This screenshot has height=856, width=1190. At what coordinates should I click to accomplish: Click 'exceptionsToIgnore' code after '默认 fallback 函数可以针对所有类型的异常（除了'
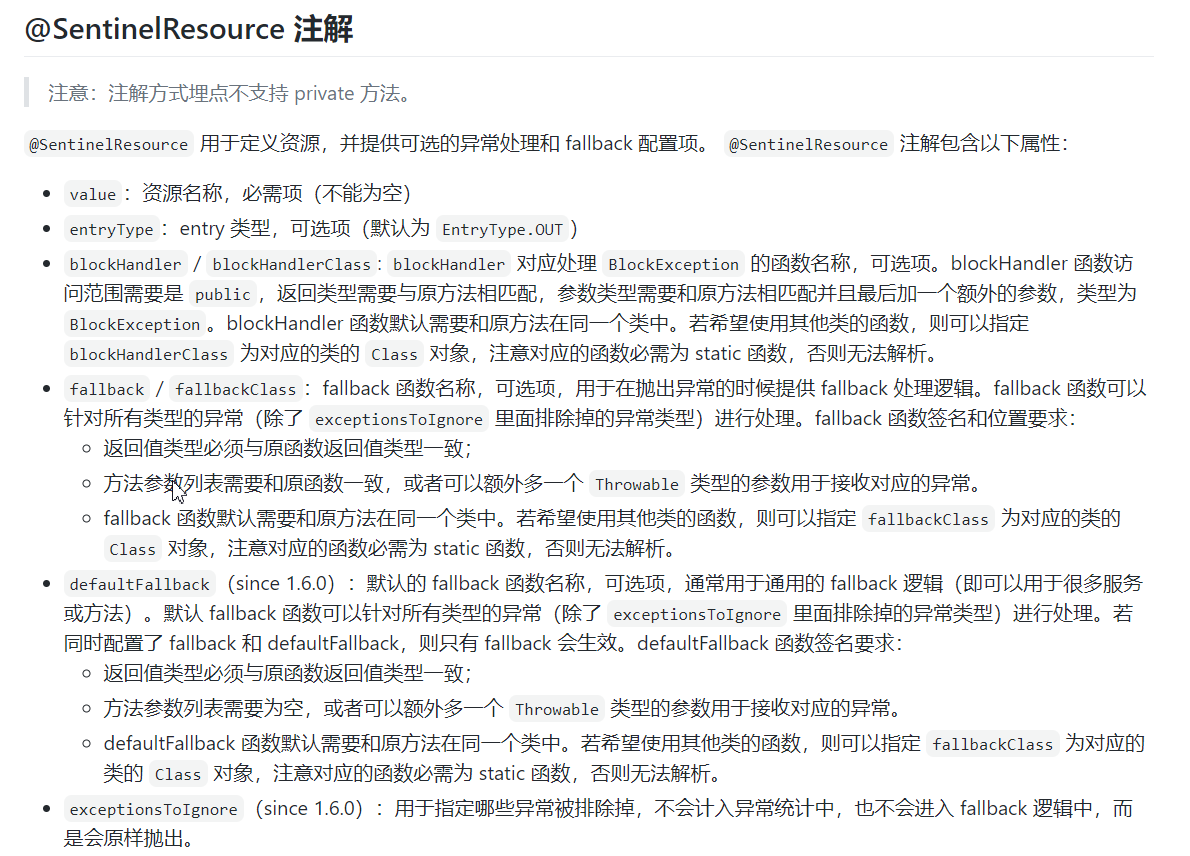coord(697,615)
